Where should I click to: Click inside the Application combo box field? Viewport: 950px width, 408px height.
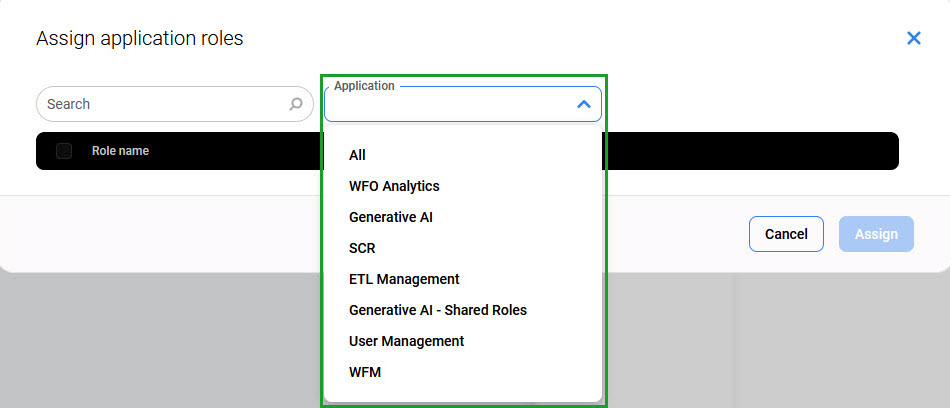click(x=450, y=105)
